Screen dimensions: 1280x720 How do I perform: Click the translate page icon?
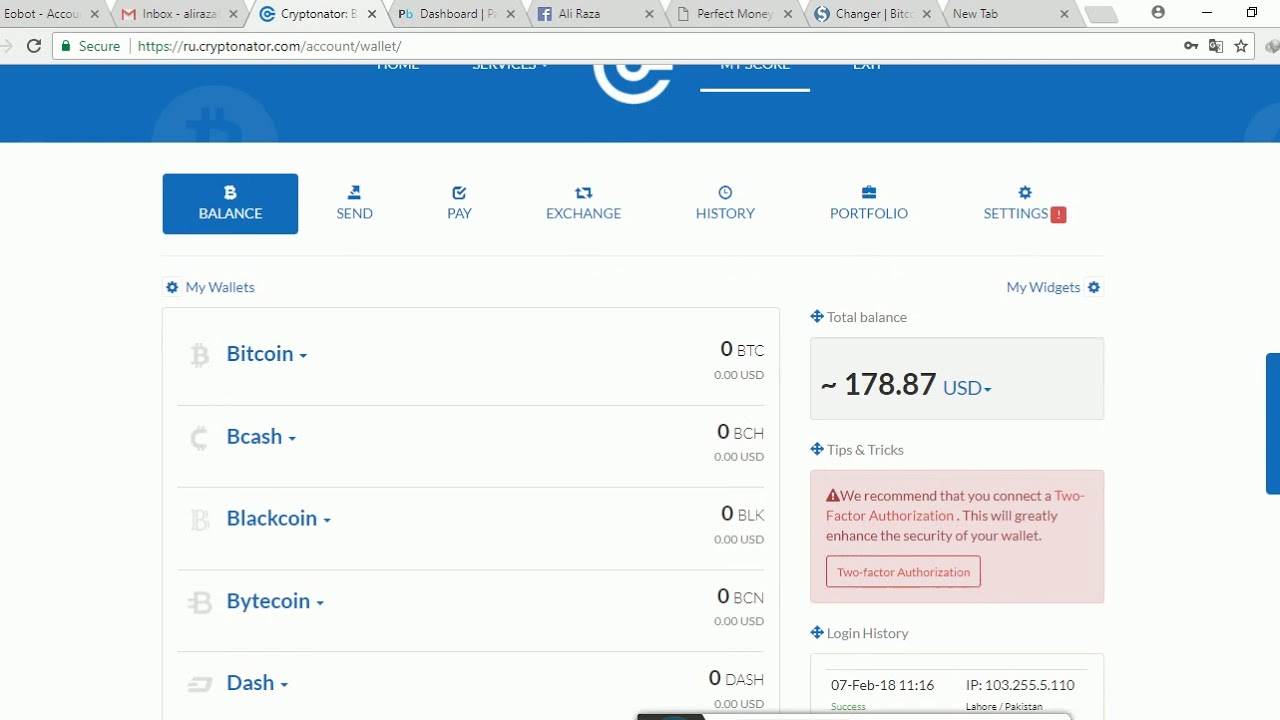coord(1216,46)
